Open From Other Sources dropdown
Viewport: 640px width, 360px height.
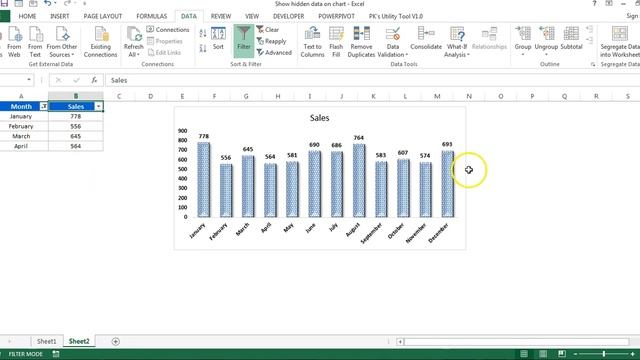click(x=62, y=42)
